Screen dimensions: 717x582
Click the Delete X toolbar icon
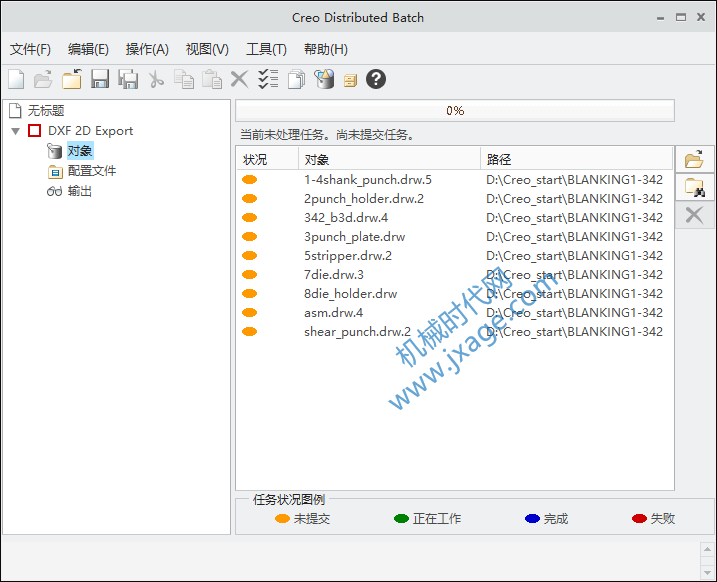tap(239, 79)
